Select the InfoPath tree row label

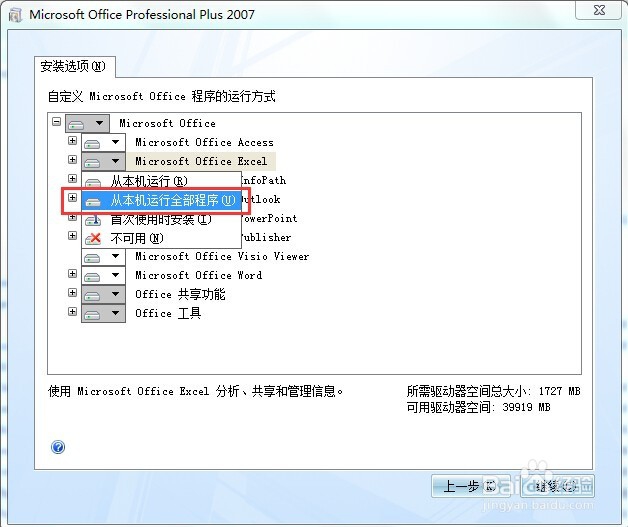pos(264,181)
